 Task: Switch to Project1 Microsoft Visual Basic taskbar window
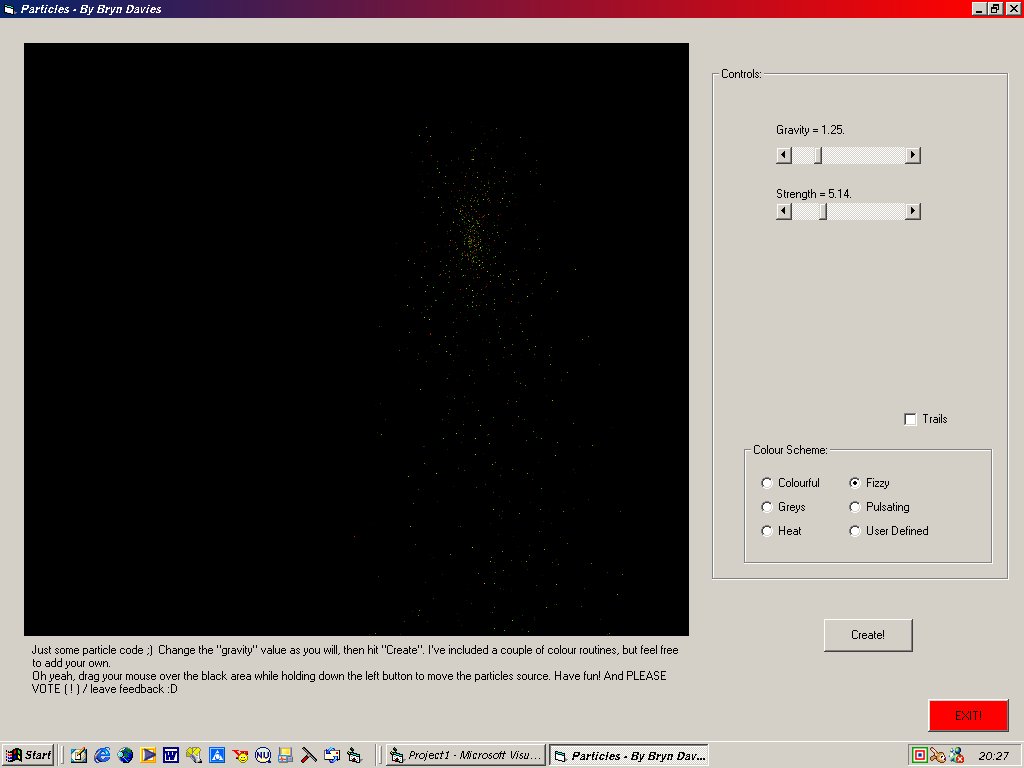(x=466, y=755)
